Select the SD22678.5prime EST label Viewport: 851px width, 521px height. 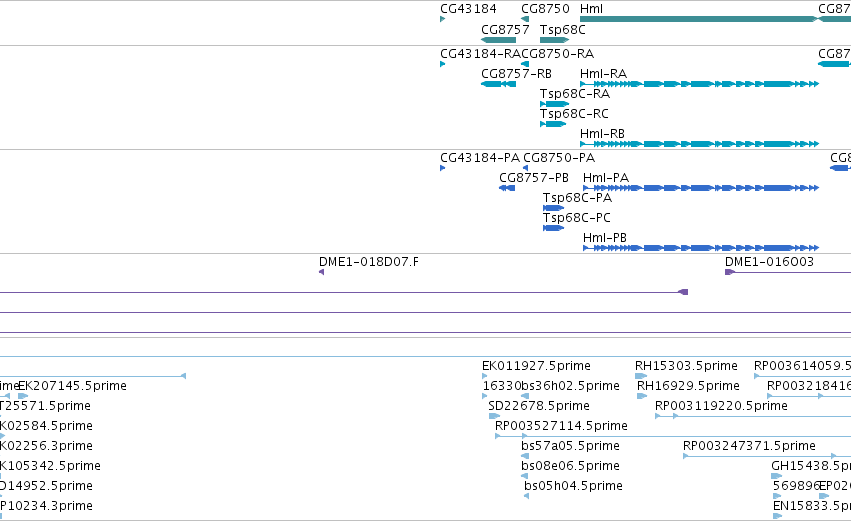click(x=539, y=406)
